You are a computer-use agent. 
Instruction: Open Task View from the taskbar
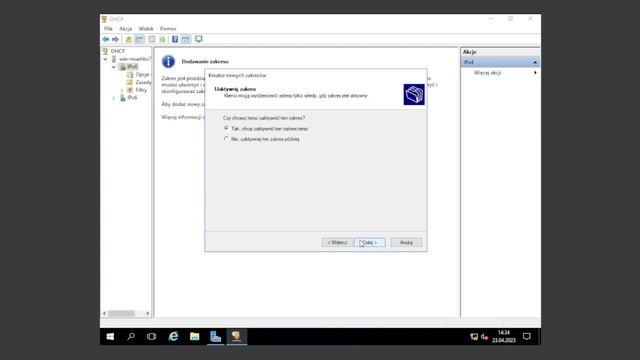151,337
